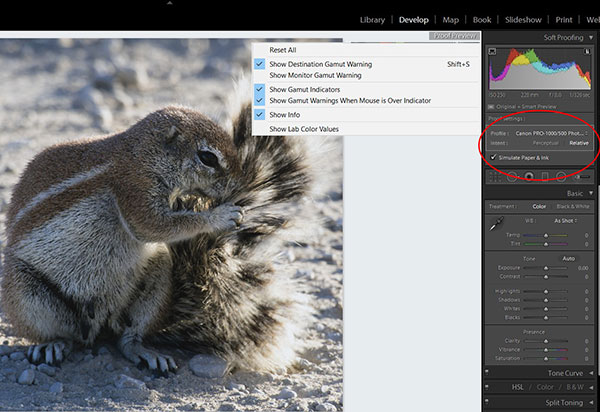Viewport: 600px width, 412px height.
Task: Toggle destination gamut warning icon in histogram
Action: pyautogui.click(x=589, y=50)
